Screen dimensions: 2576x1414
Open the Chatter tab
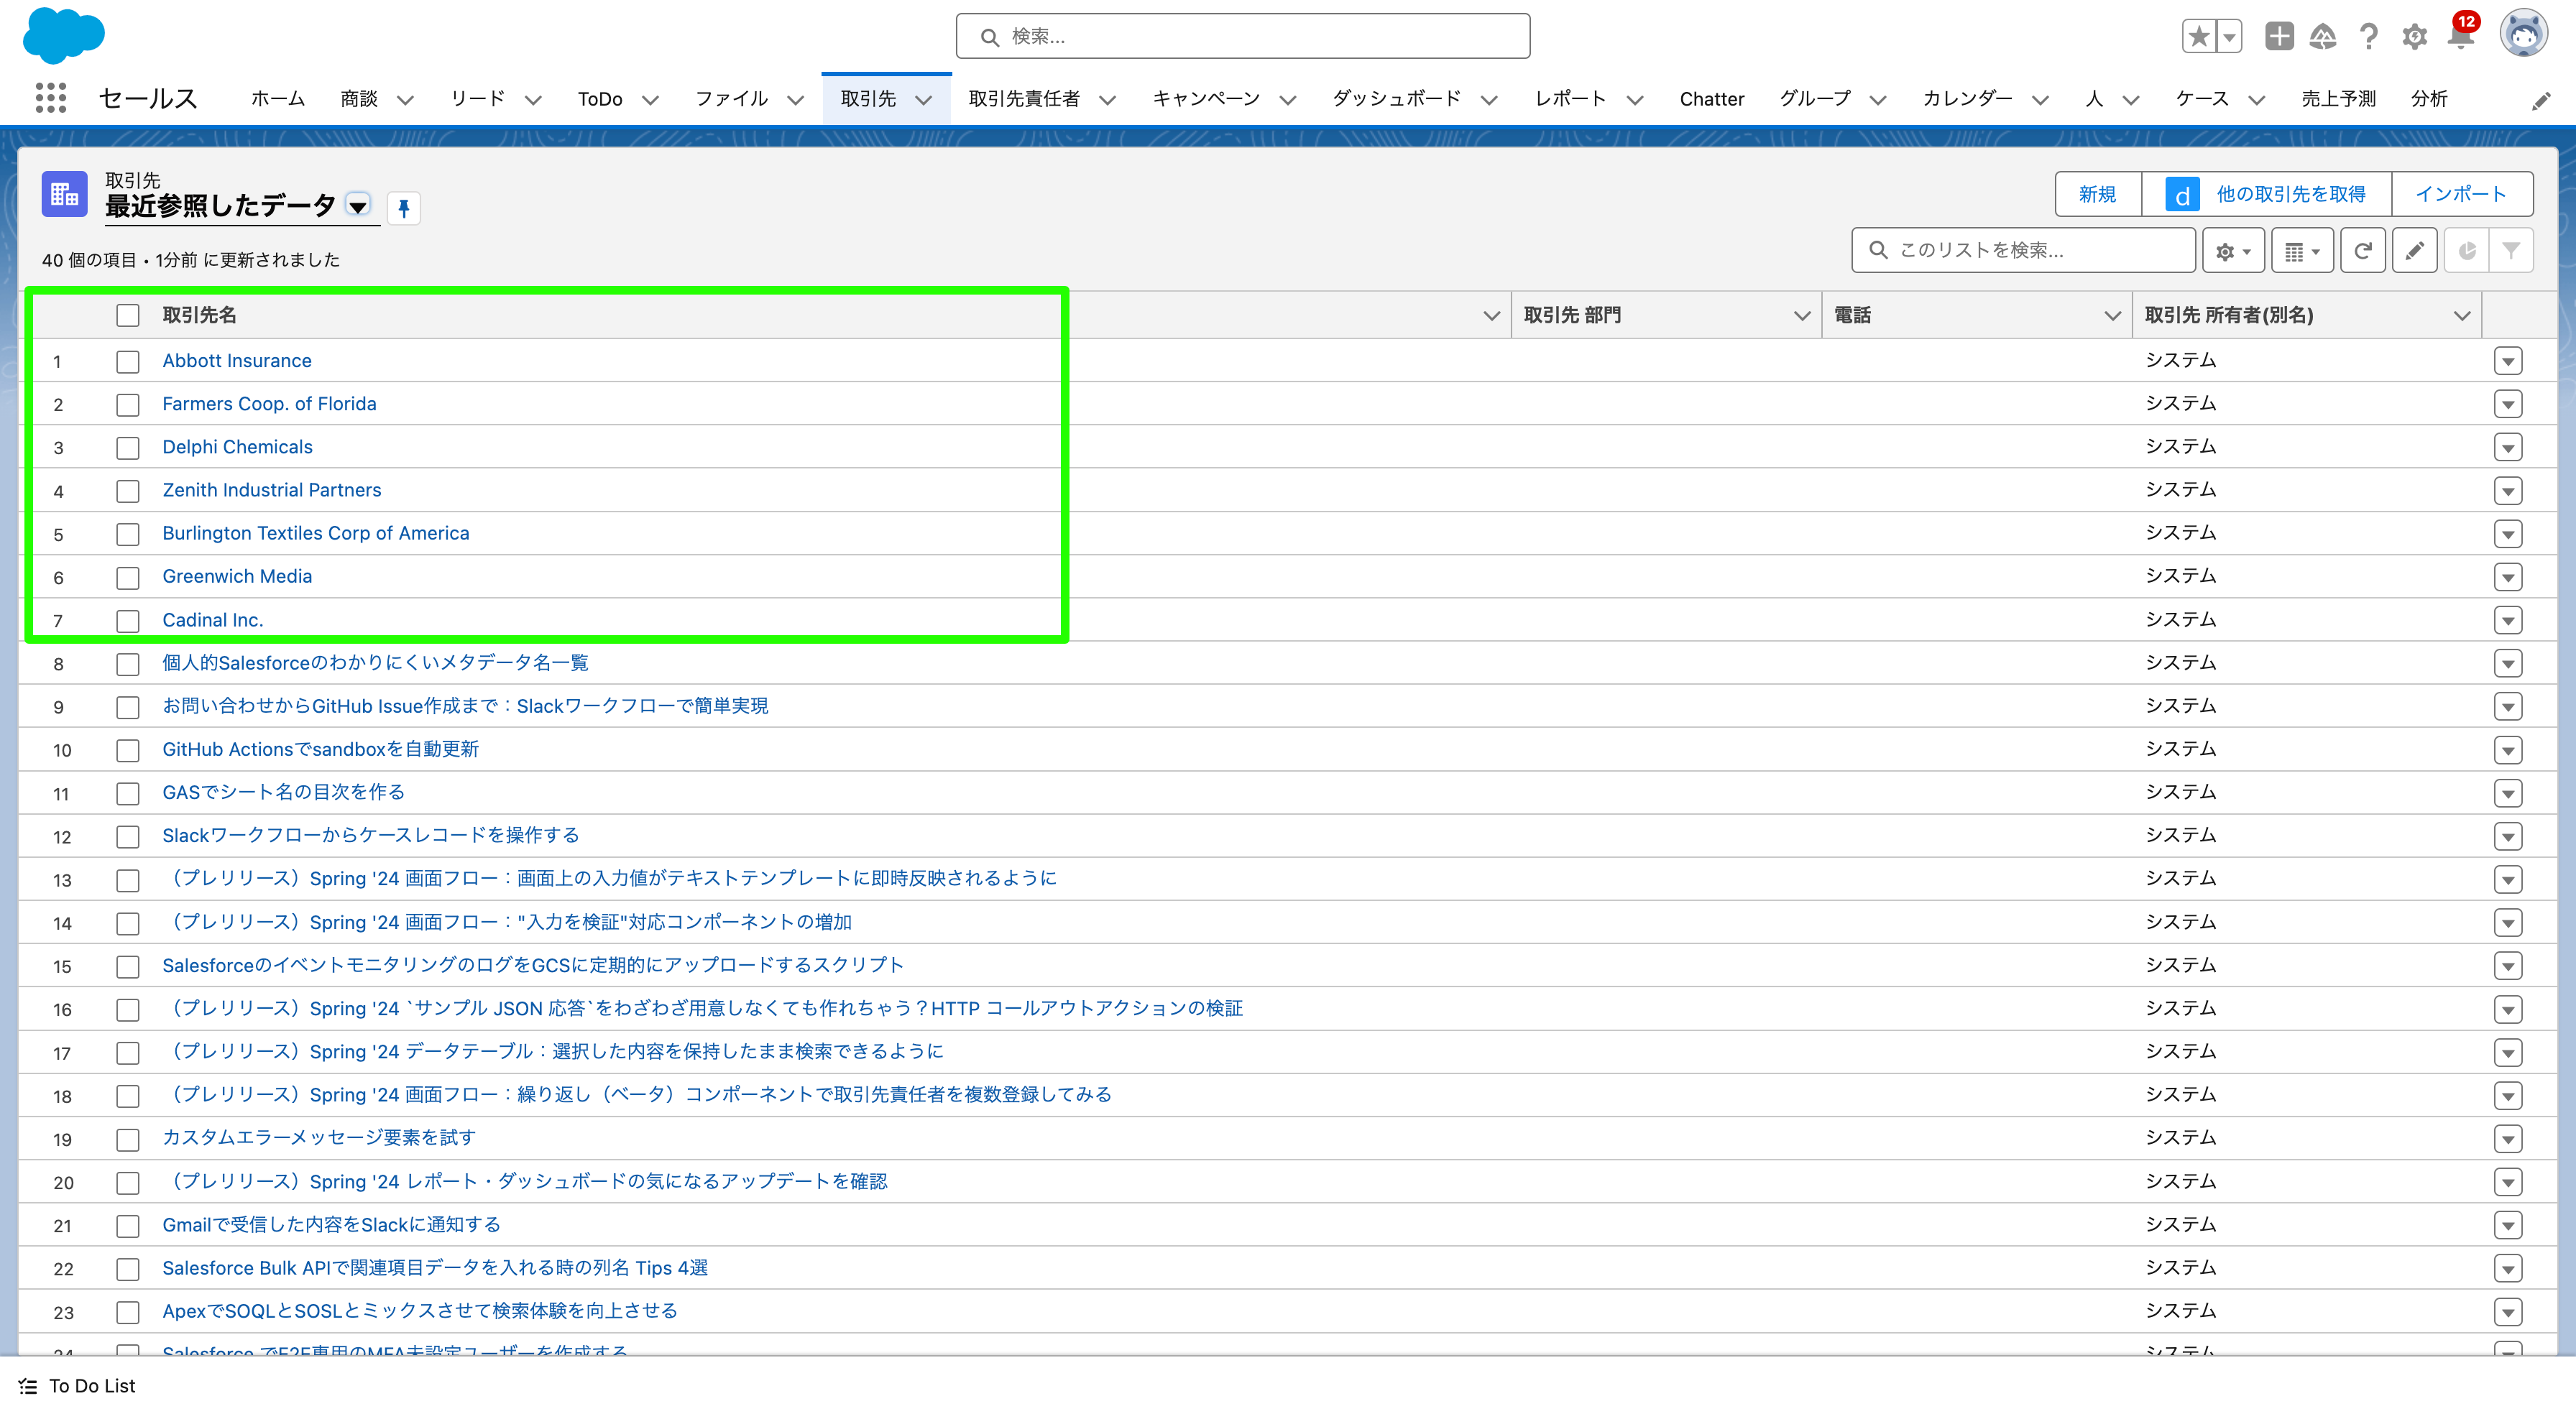click(1712, 98)
